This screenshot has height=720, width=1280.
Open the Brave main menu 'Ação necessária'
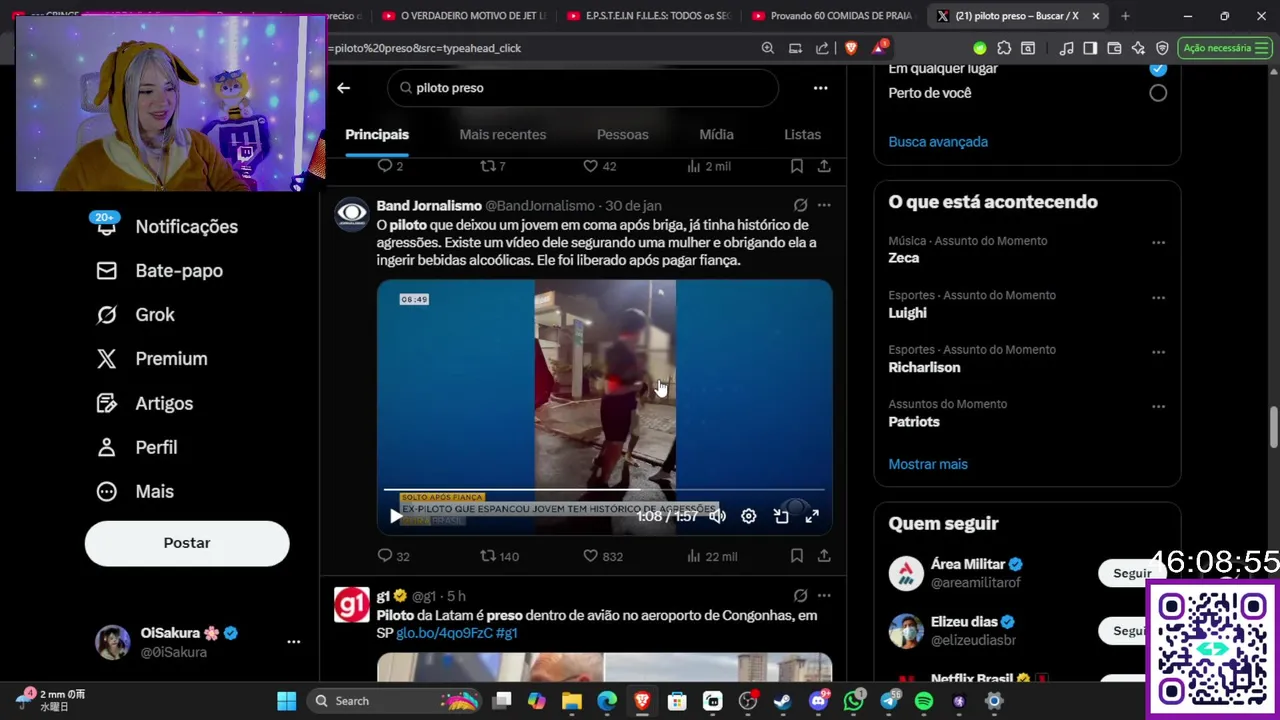click(1225, 48)
